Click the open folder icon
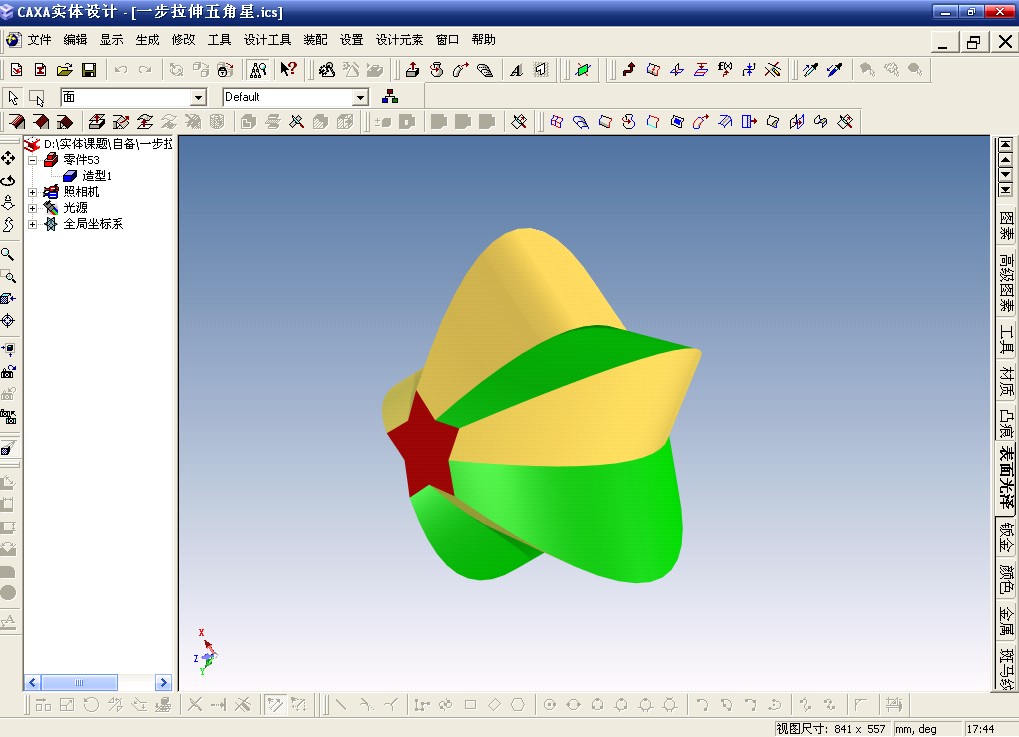Image resolution: width=1019 pixels, height=737 pixels. click(64, 70)
